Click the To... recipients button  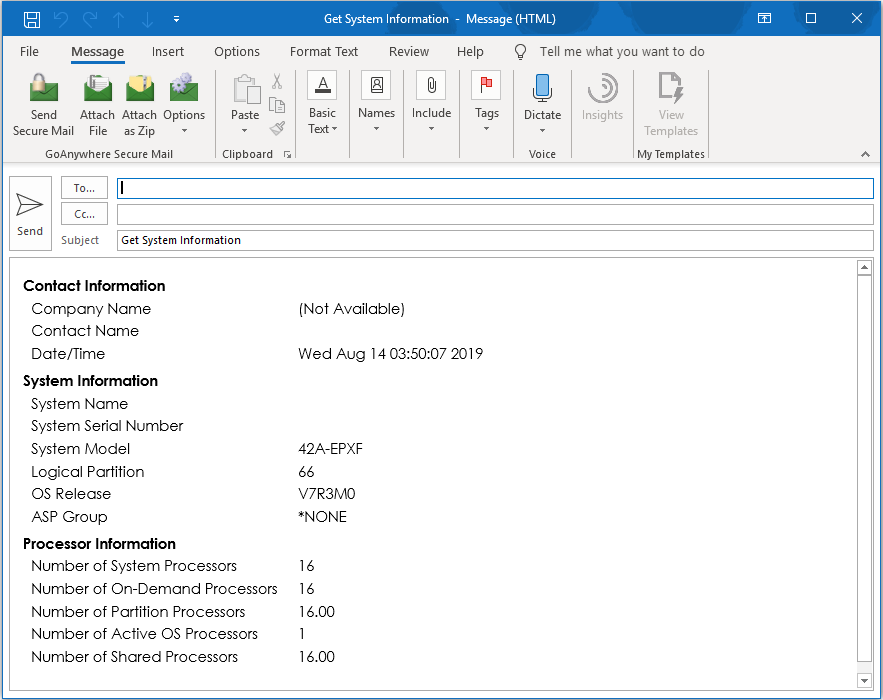click(x=84, y=188)
